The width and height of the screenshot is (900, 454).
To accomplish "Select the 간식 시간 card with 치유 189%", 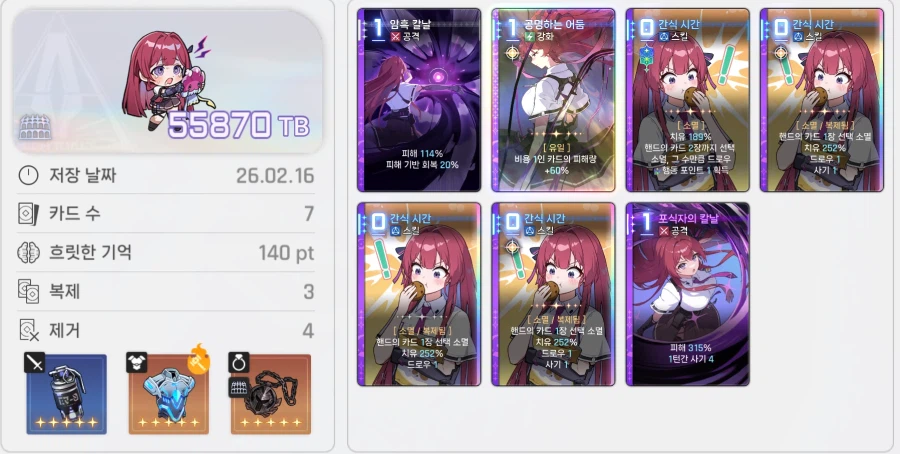I will [688, 100].
